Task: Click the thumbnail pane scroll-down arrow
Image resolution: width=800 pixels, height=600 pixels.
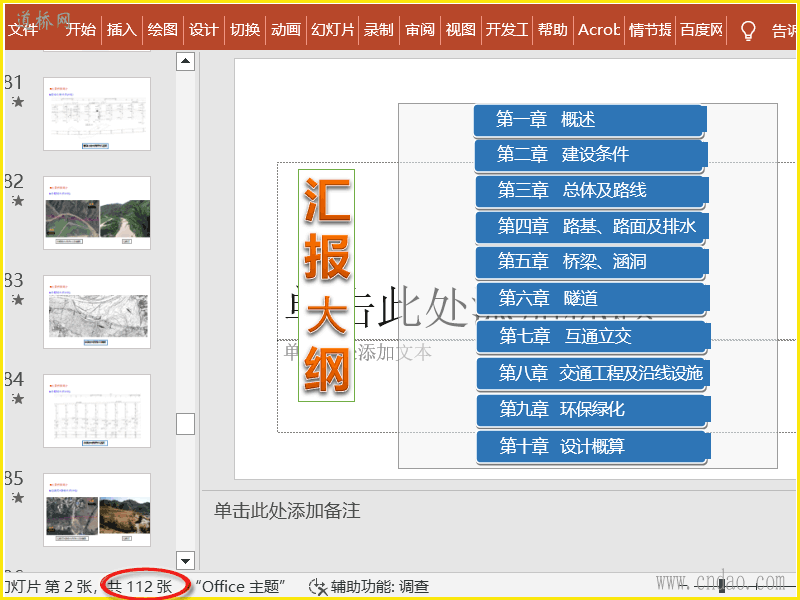Action: coord(185,561)
